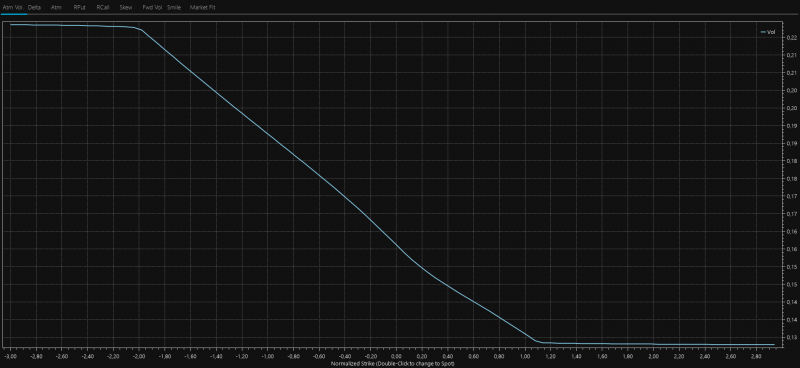Click the -1,60 x-axis tick label

click(190, 356)
